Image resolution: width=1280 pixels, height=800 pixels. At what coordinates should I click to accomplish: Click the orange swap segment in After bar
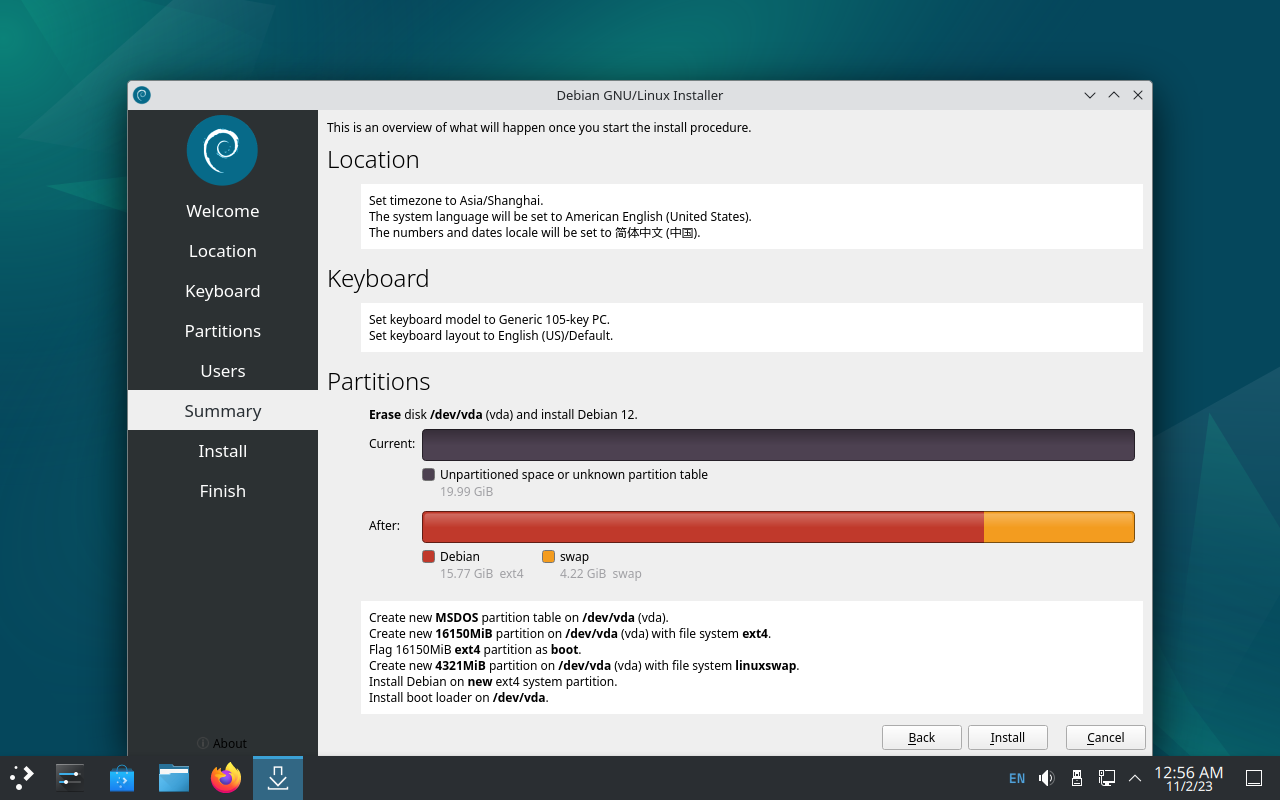(1058, 527)
